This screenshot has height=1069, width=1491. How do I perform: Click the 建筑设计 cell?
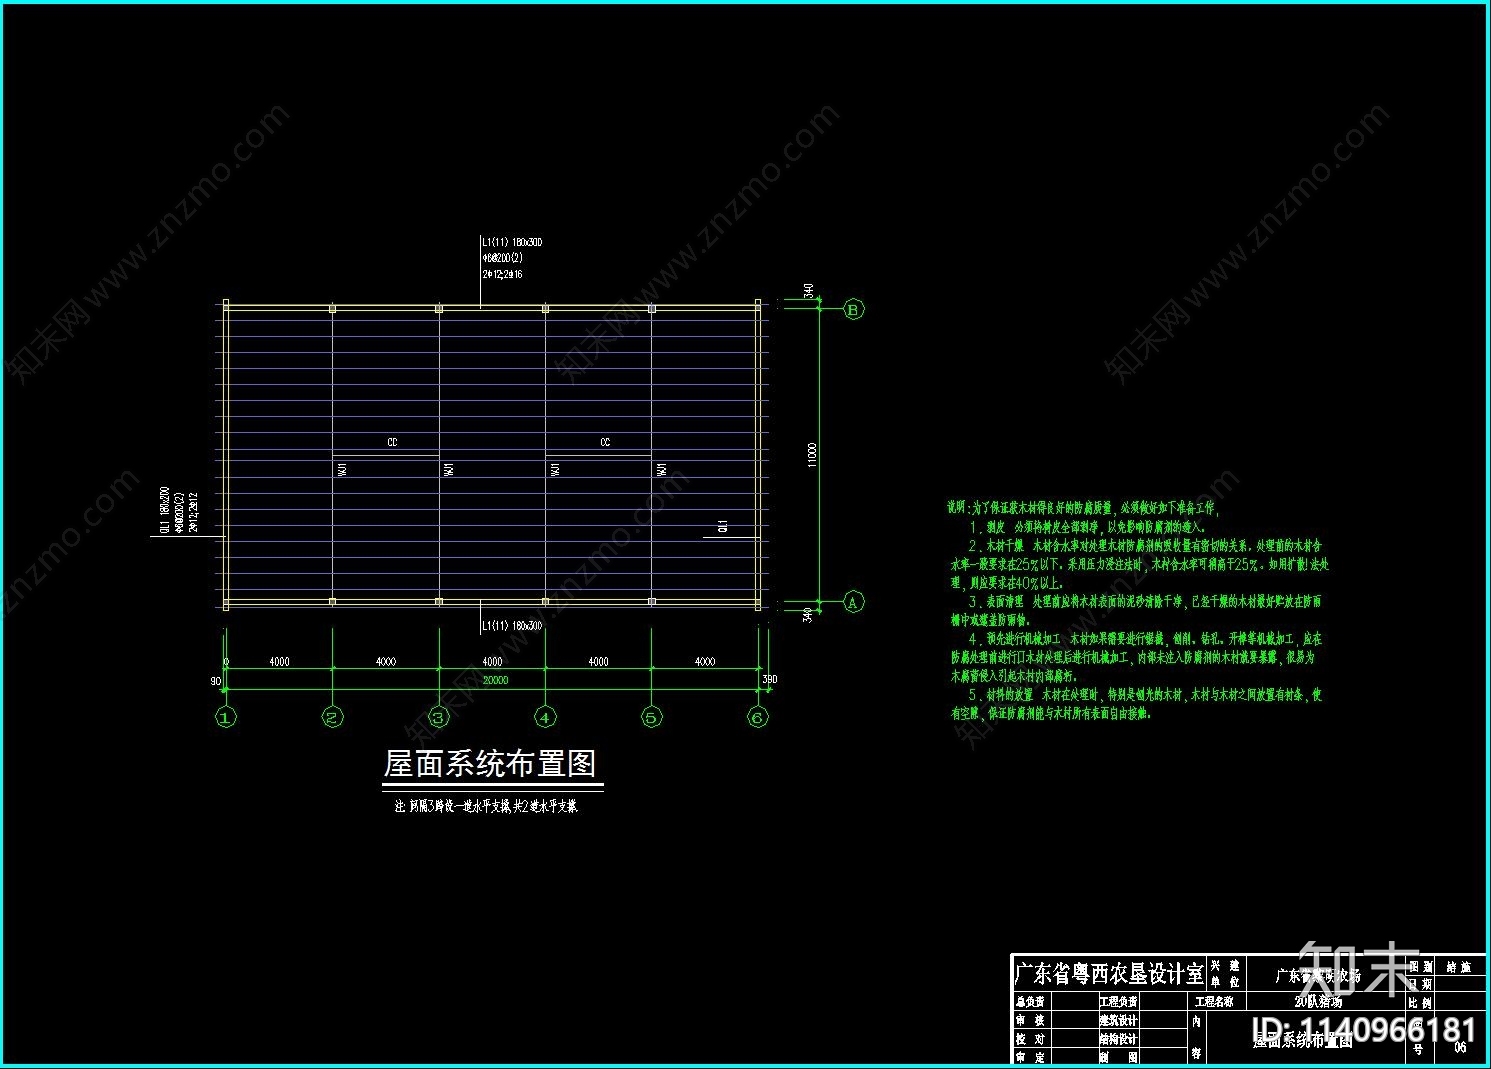[x=1118, y=1020]
